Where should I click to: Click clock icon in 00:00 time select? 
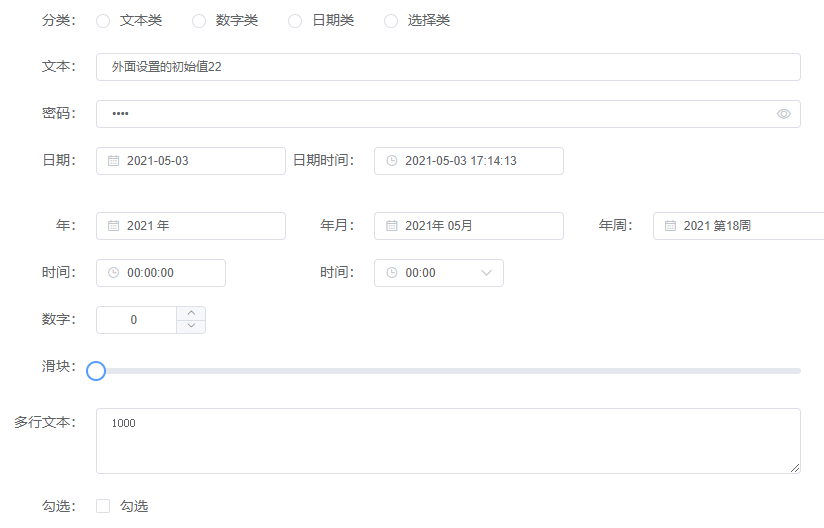(392, 273)
